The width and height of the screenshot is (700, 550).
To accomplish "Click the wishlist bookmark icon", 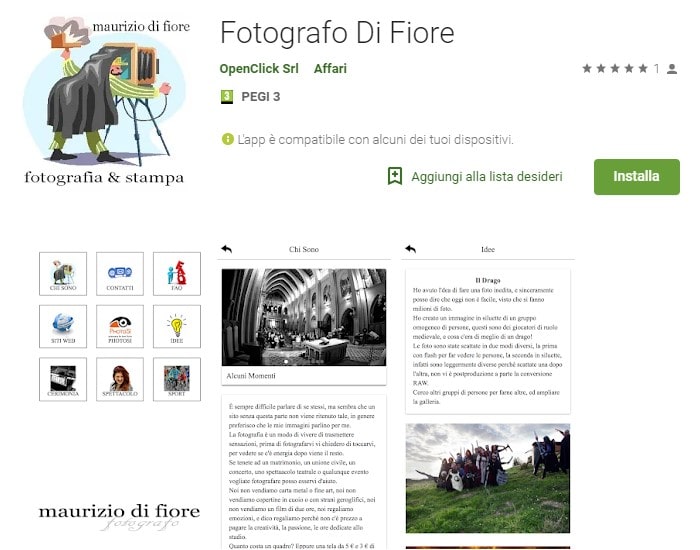I will (395, 176).
